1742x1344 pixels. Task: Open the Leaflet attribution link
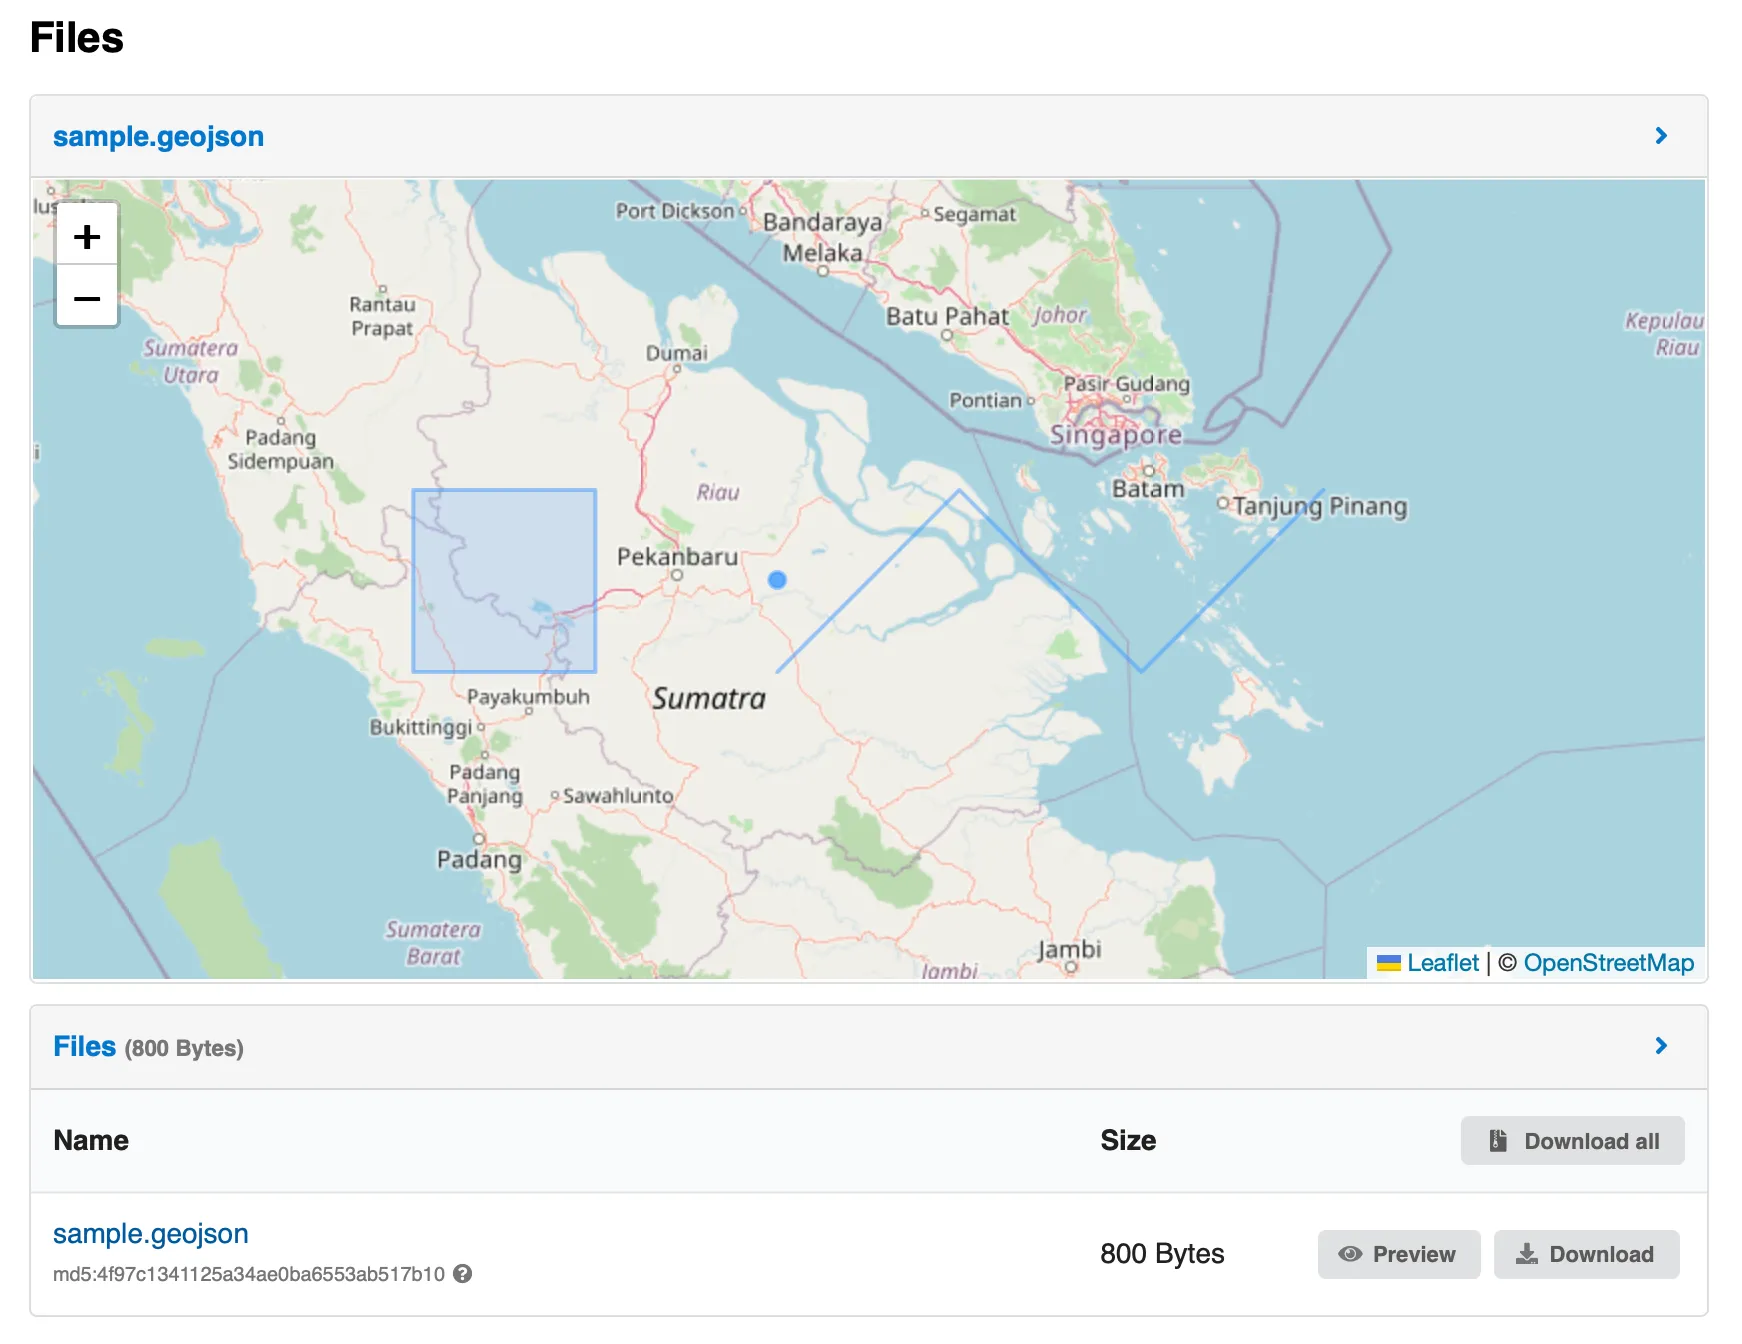click(x=1442, y=963)
